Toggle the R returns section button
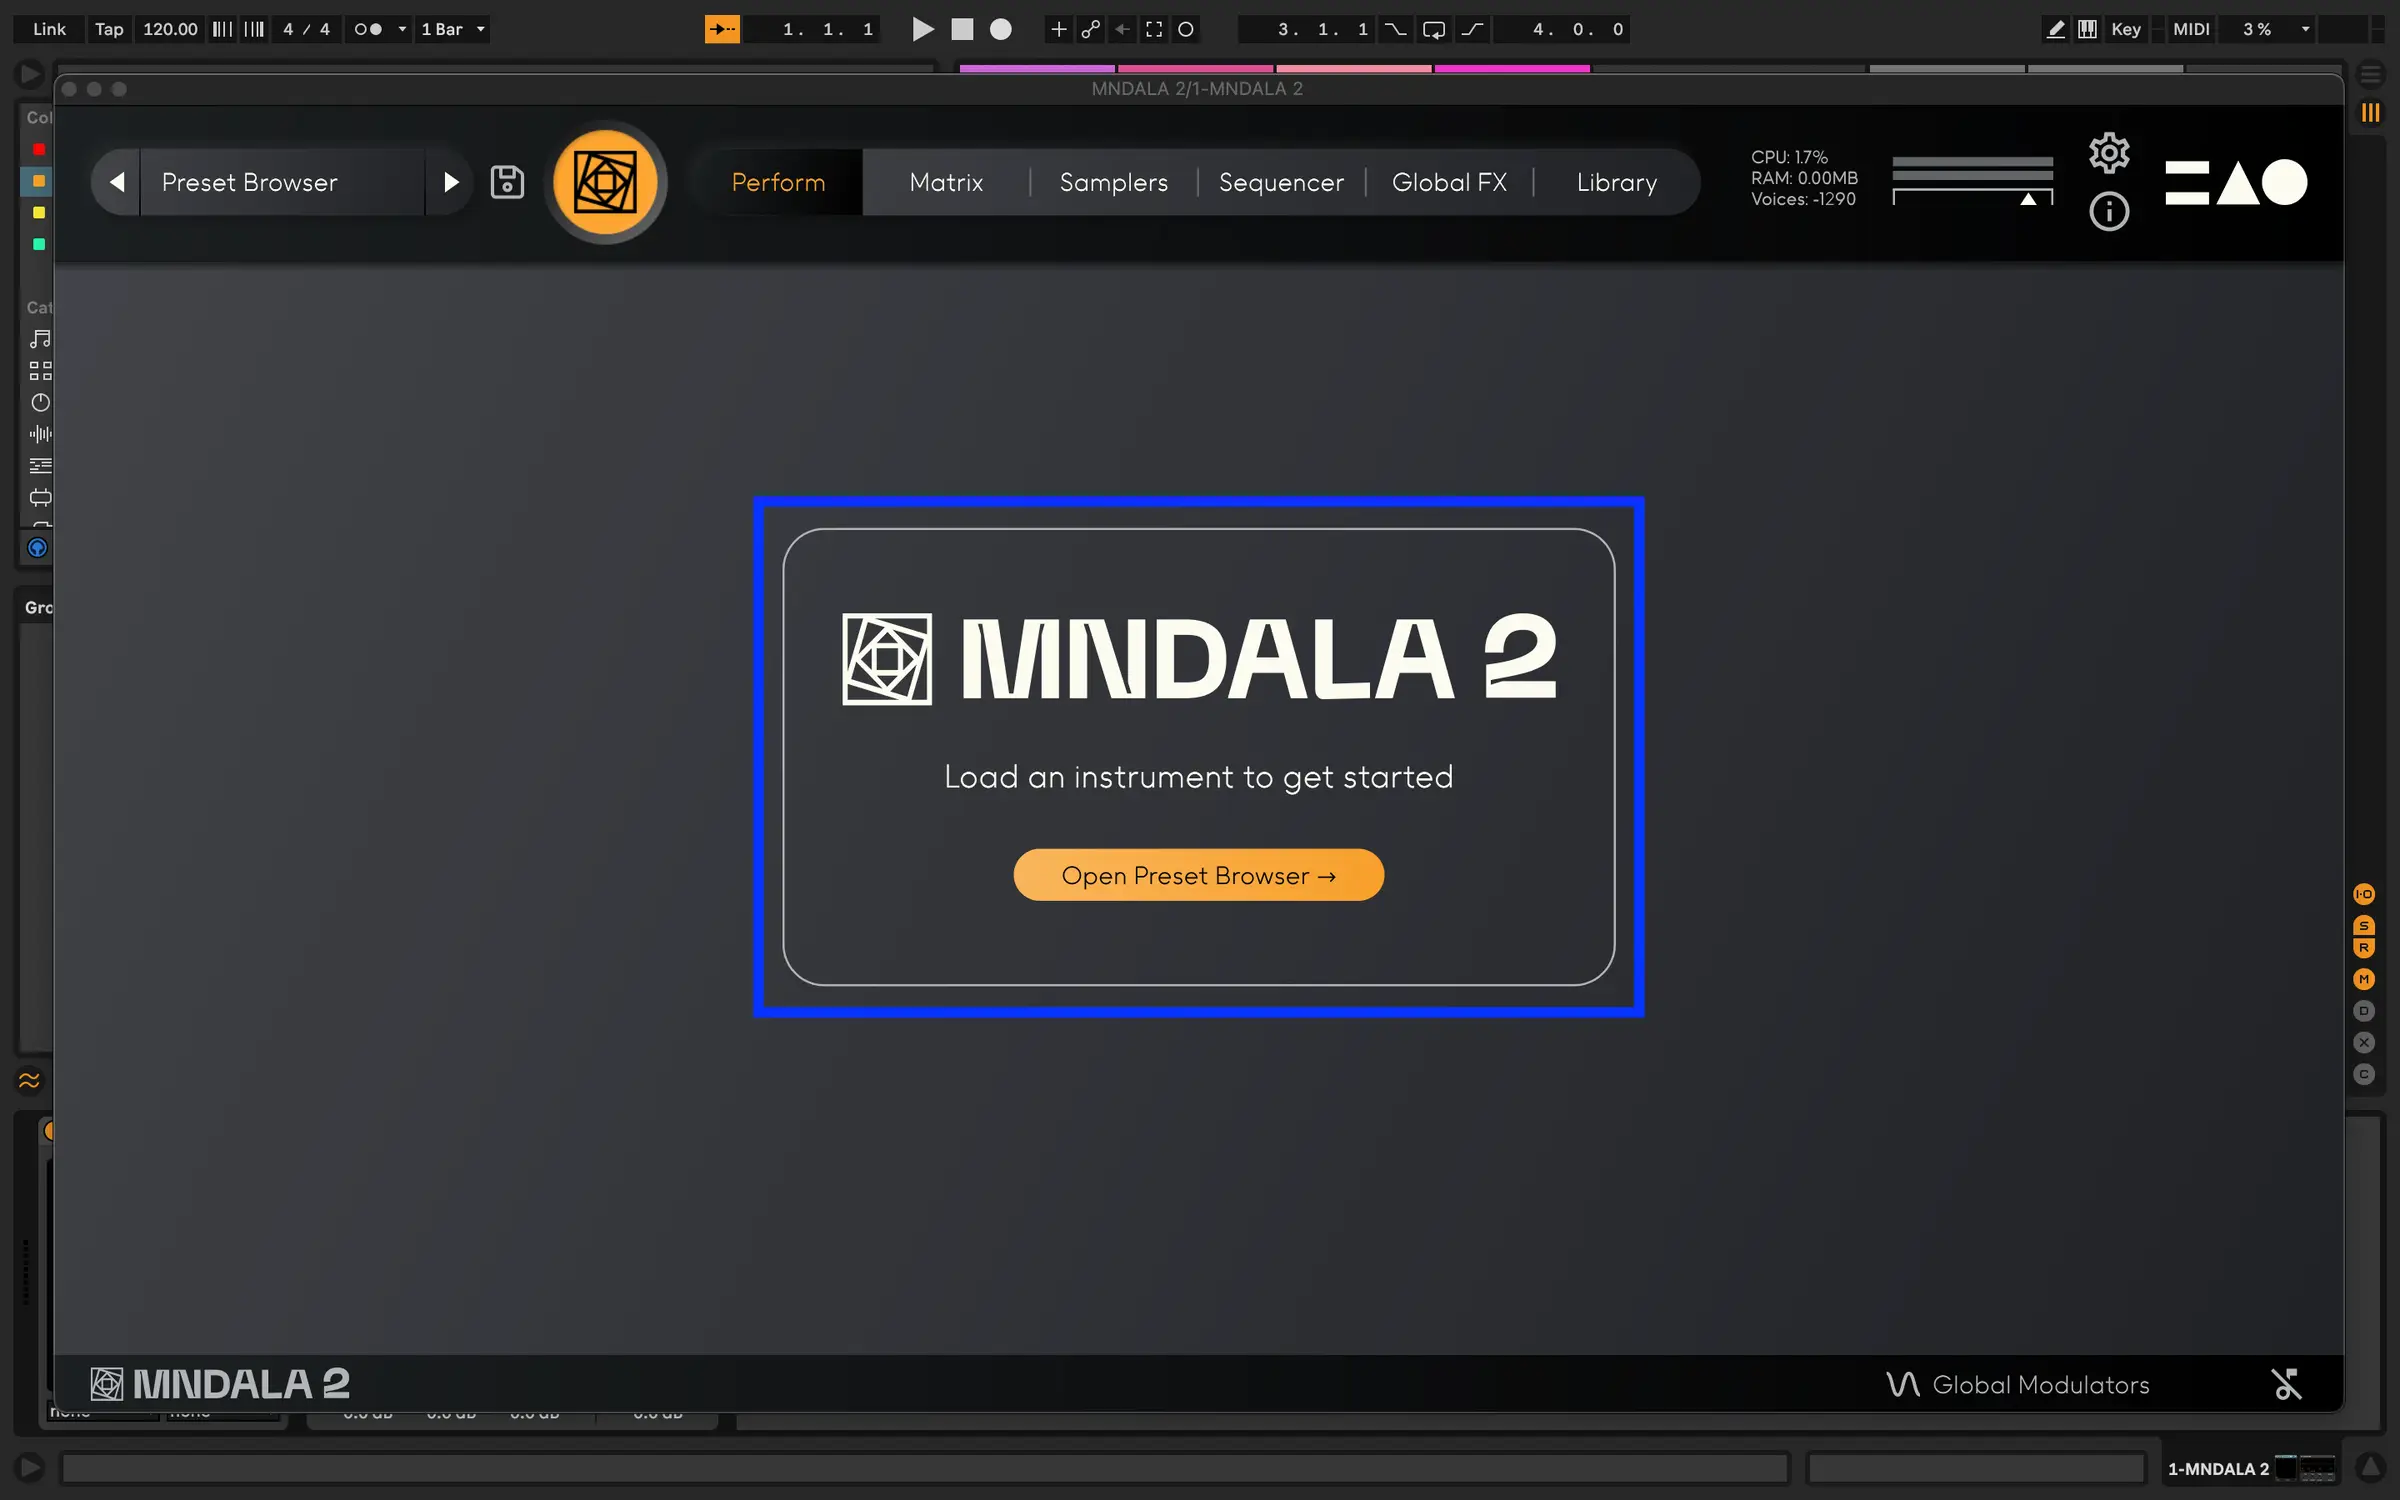This screenshot has height=1500, width=2400. tap(2364, 948)
